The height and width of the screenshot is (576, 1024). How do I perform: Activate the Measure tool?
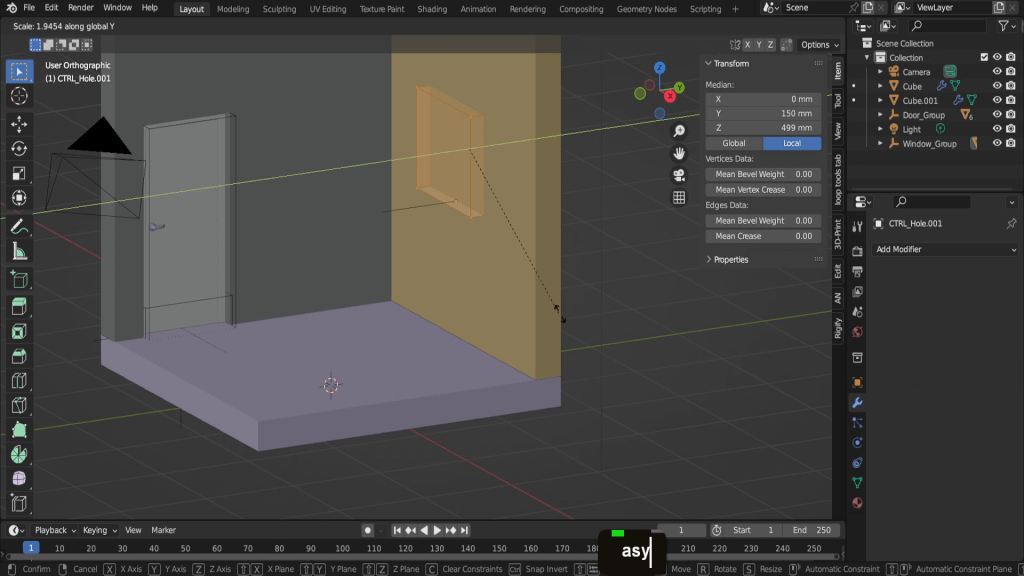coord(18,252)
